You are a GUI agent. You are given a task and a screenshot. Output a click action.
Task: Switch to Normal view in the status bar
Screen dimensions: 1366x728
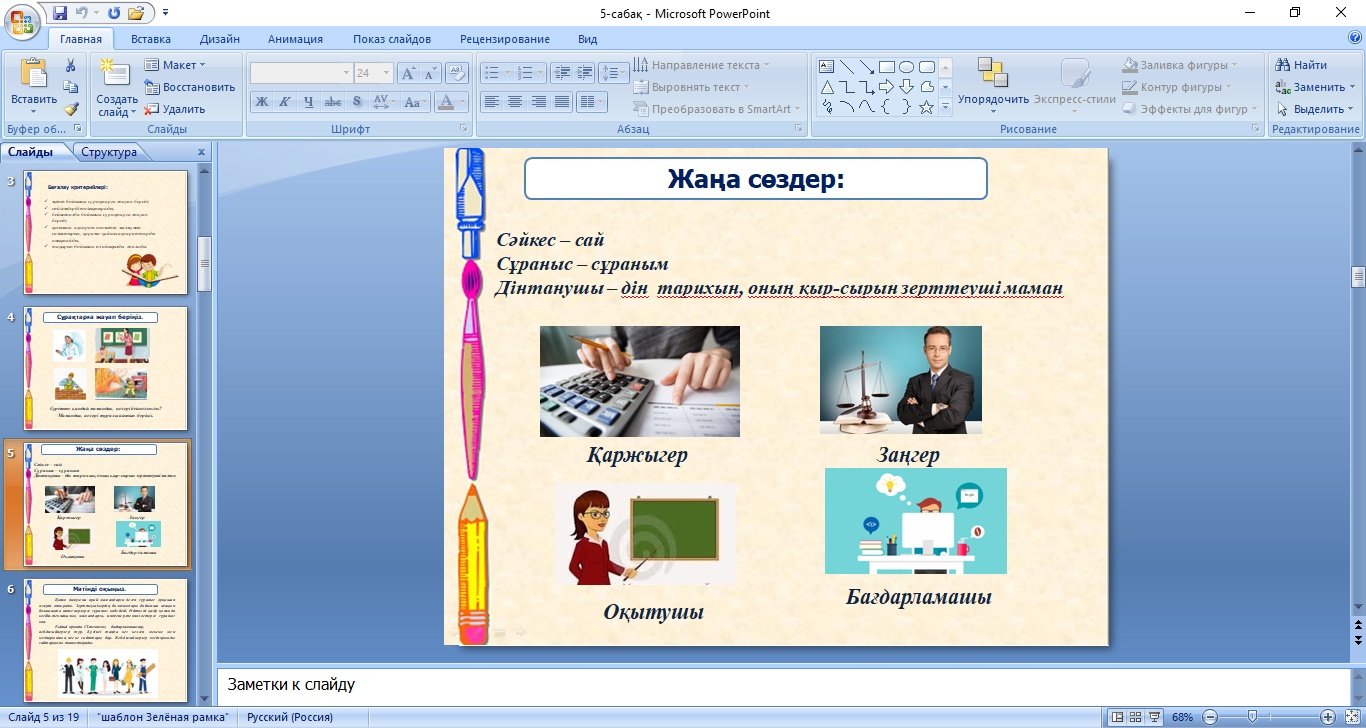1117,717
